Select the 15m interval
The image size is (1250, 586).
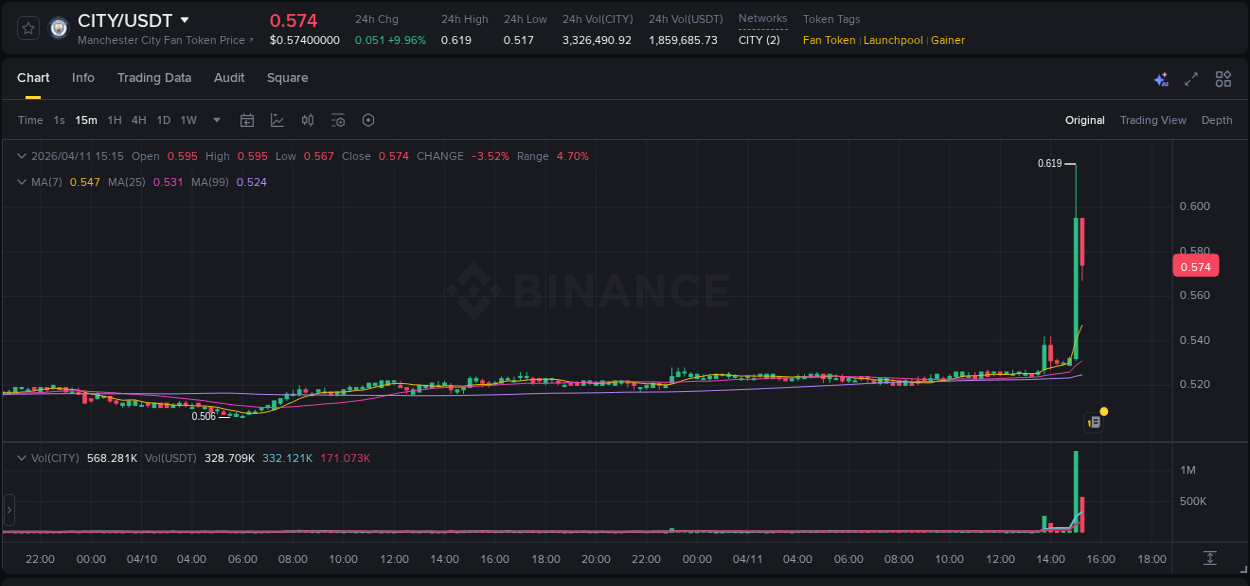tap(86, 120)
